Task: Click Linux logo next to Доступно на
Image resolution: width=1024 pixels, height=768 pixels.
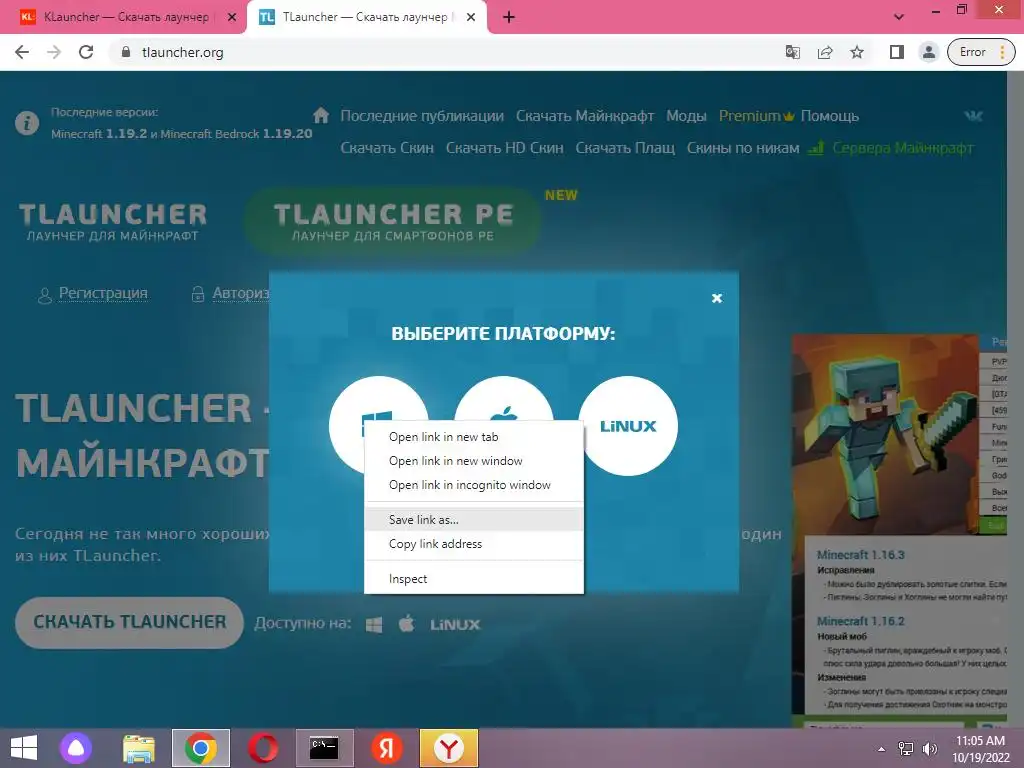Action: click(455, 625)
